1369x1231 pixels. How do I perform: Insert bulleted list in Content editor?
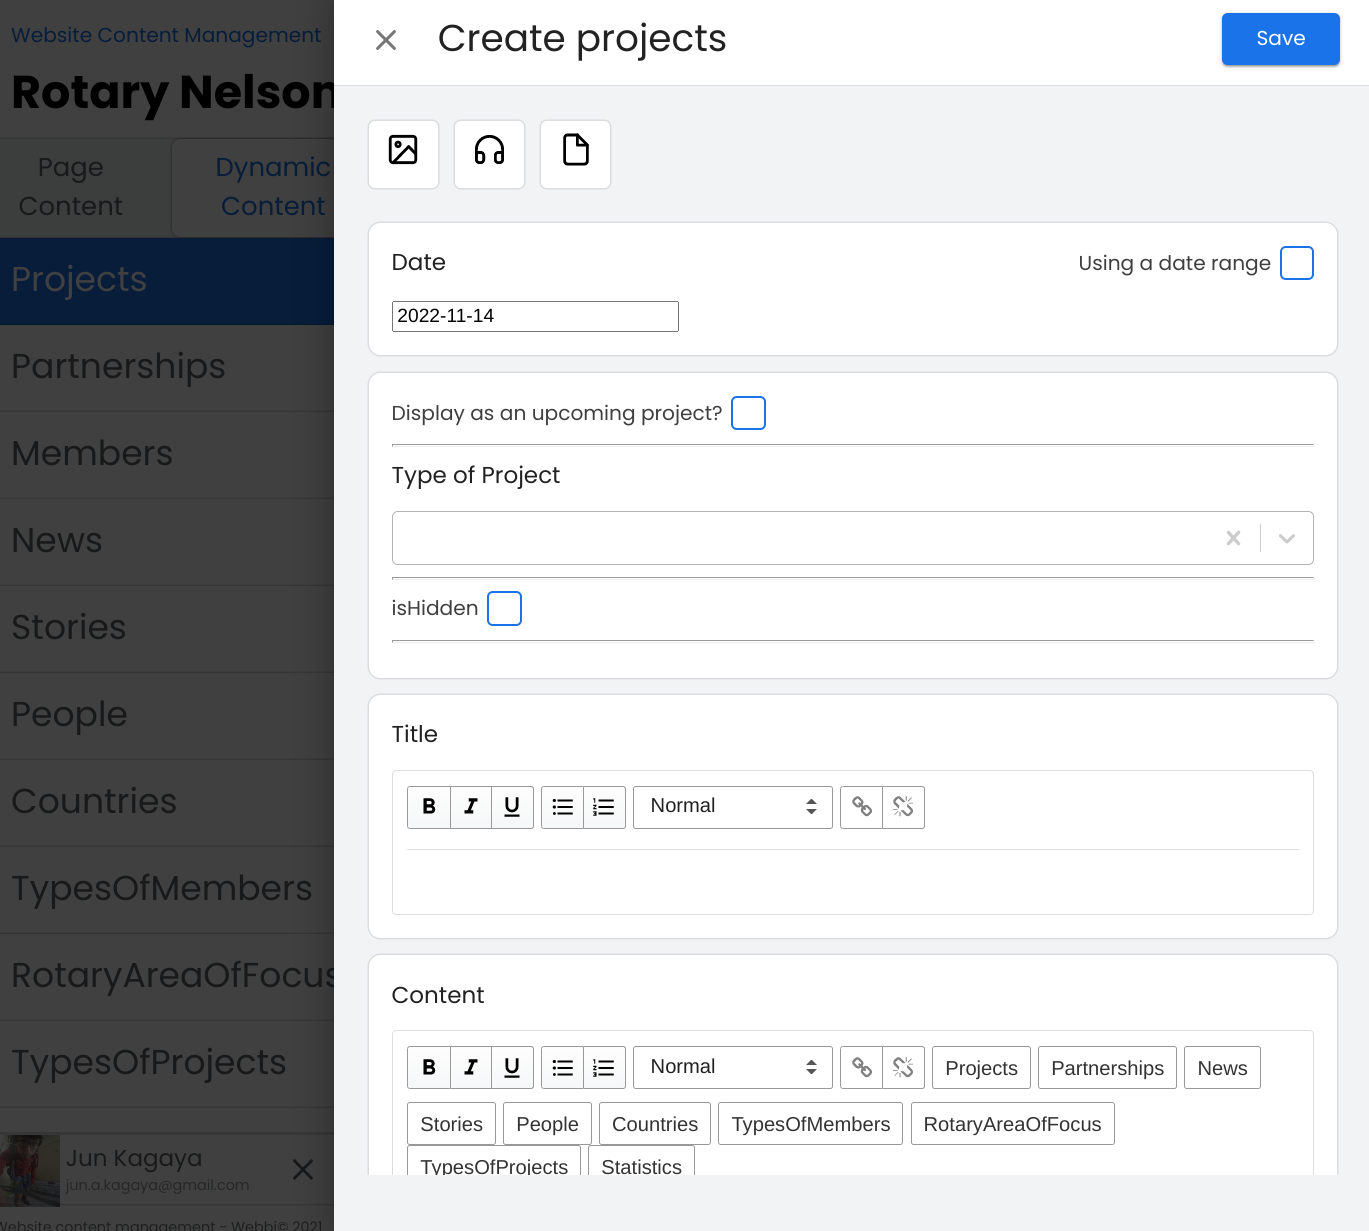(x=563, y=1067)
